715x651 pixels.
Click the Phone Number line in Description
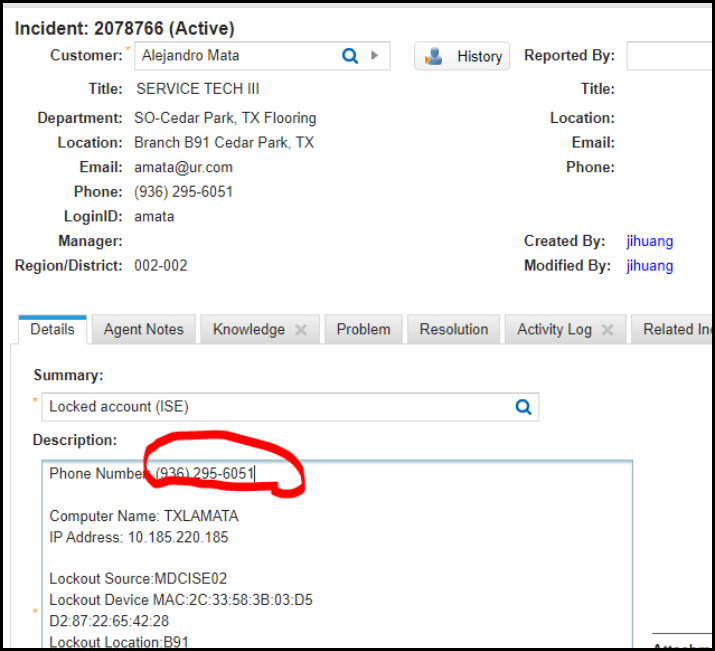150,473
